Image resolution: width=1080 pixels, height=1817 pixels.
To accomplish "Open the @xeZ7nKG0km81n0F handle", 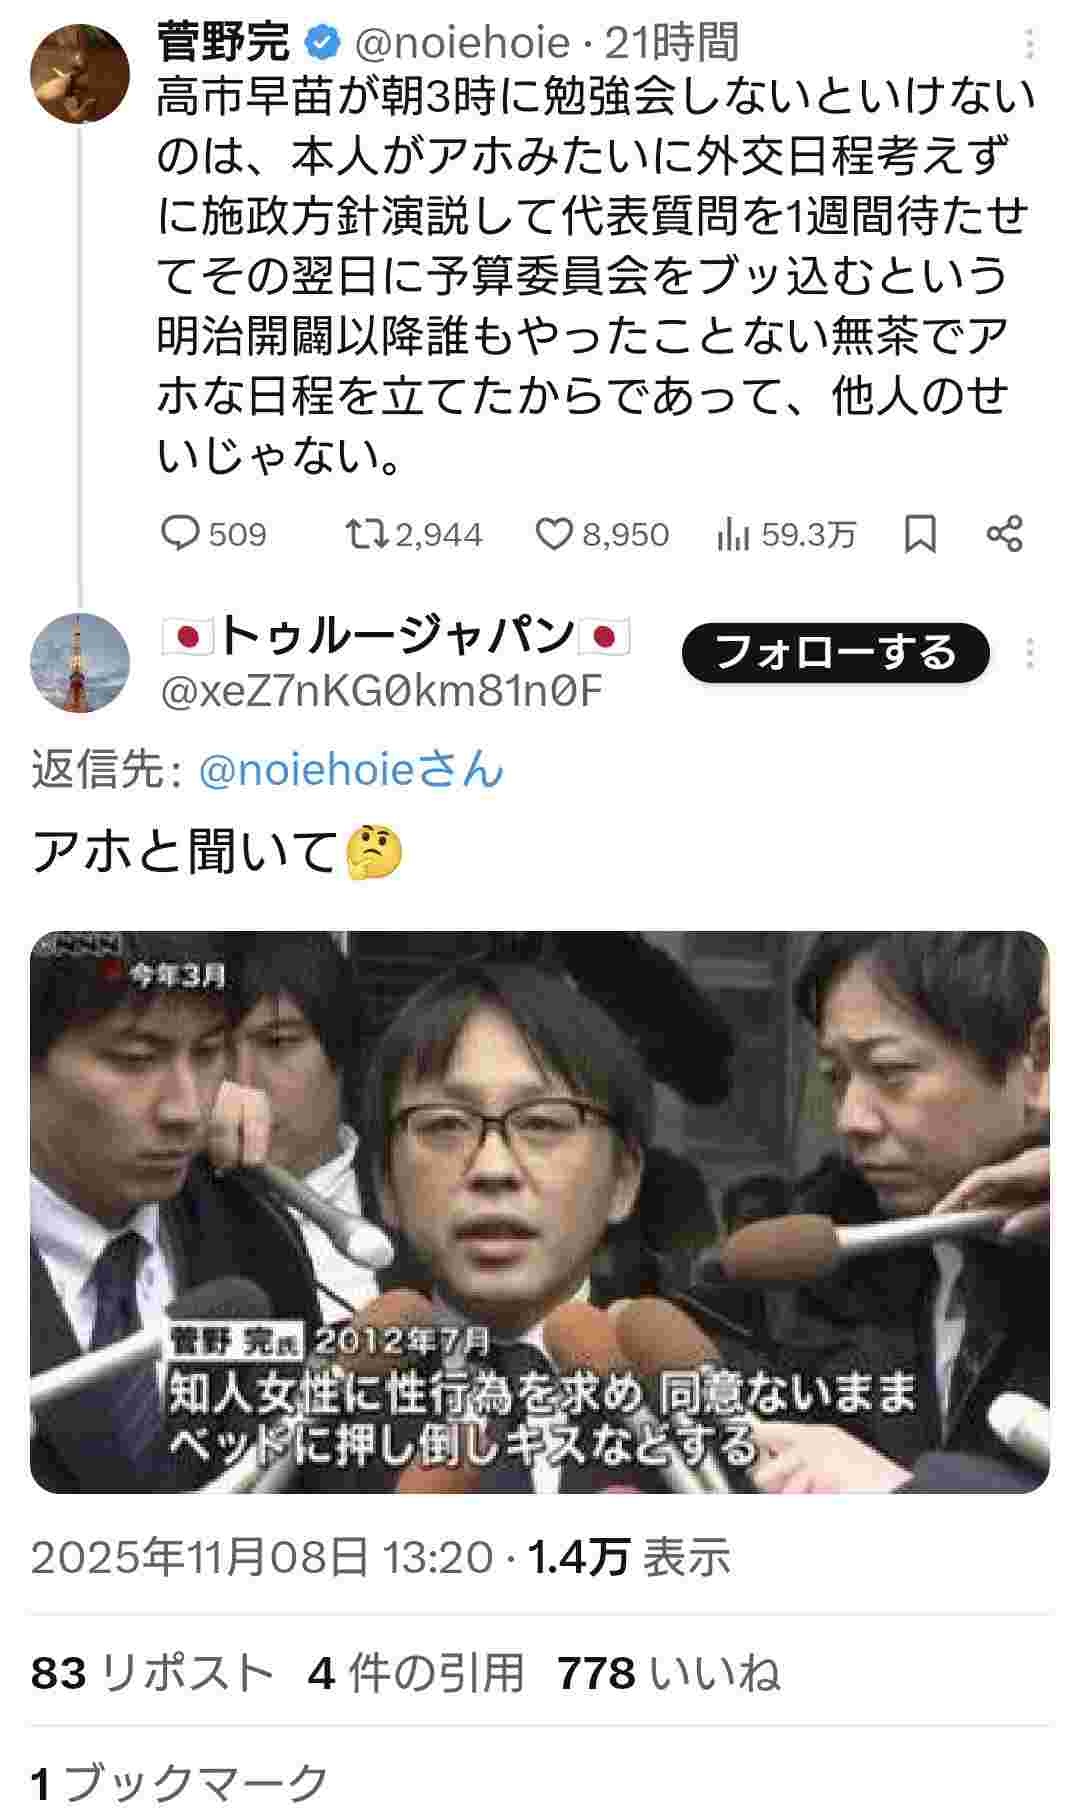I will coord(382,691).
